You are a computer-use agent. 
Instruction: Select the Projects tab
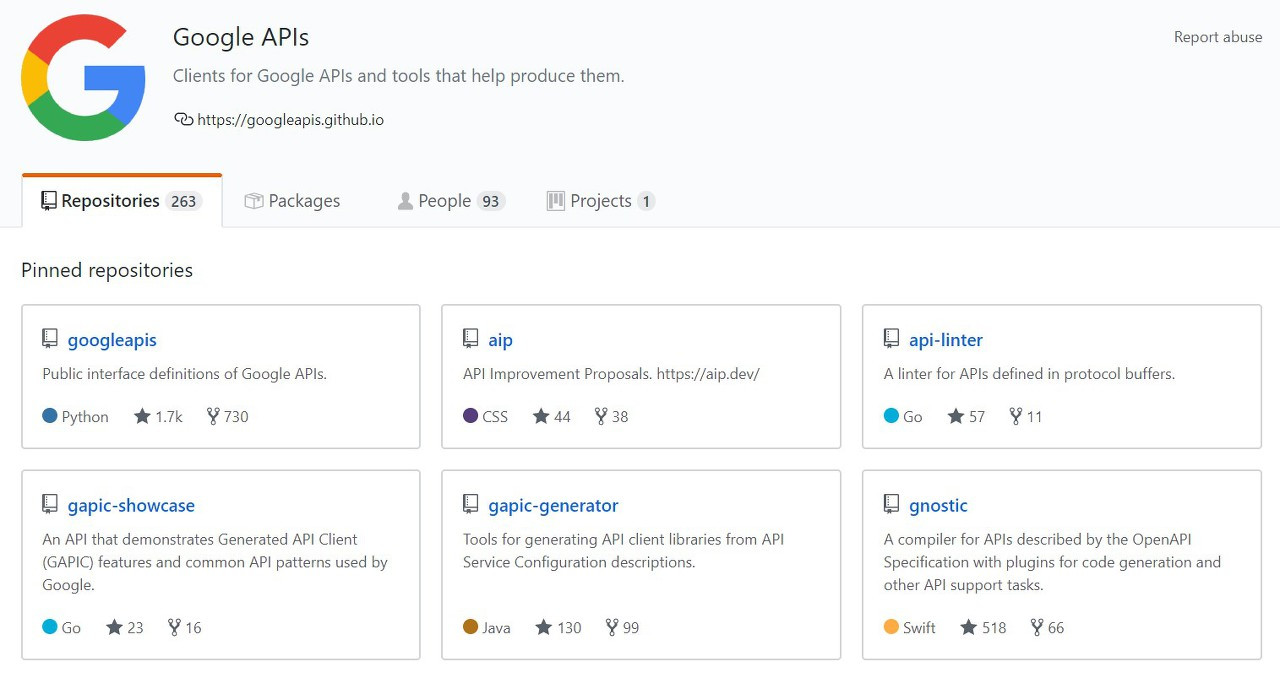coord(600,201)
